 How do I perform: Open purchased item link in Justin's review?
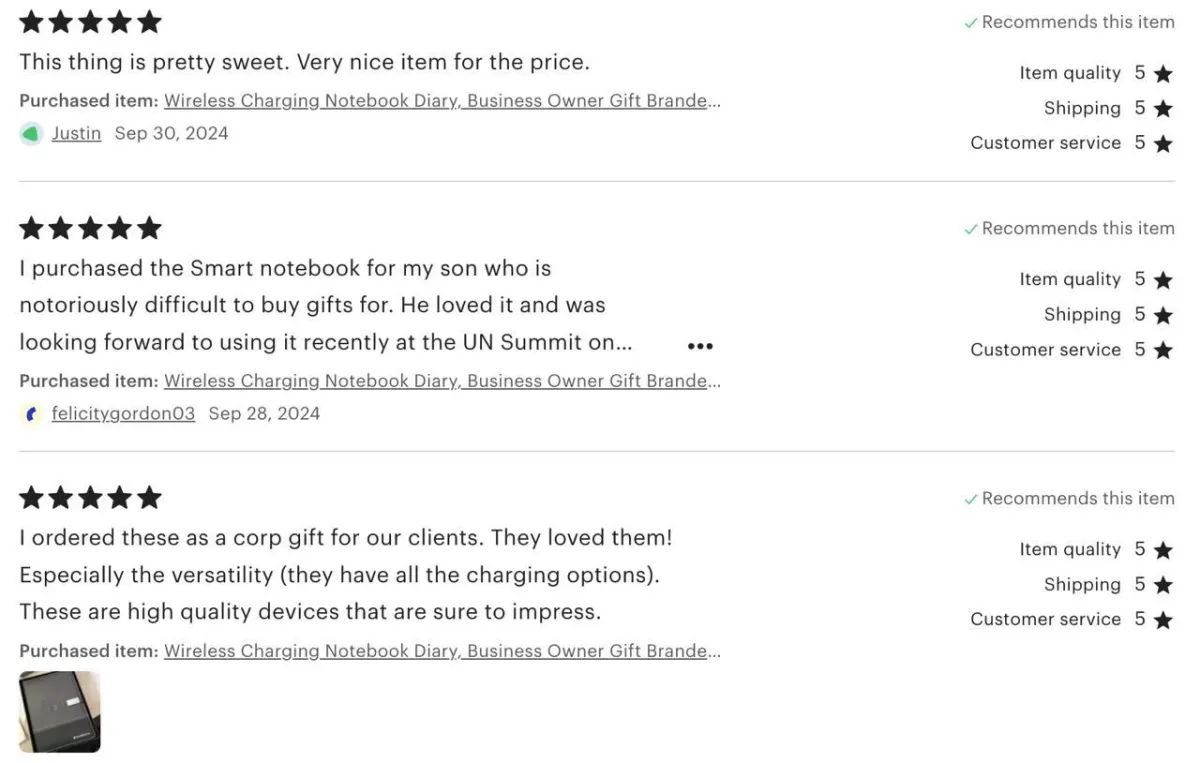coord(441,101)
